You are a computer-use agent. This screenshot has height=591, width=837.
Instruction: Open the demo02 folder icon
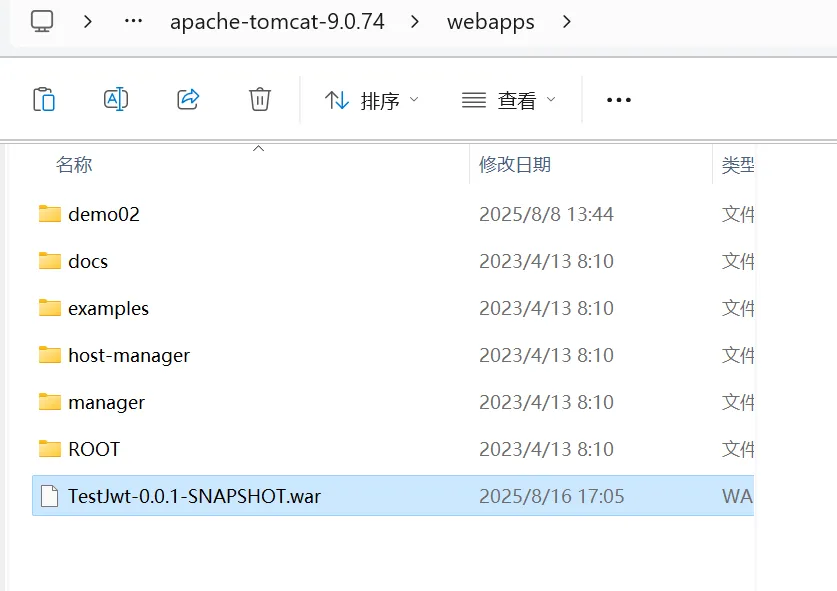pyautogui.click(x=50, y=214)
